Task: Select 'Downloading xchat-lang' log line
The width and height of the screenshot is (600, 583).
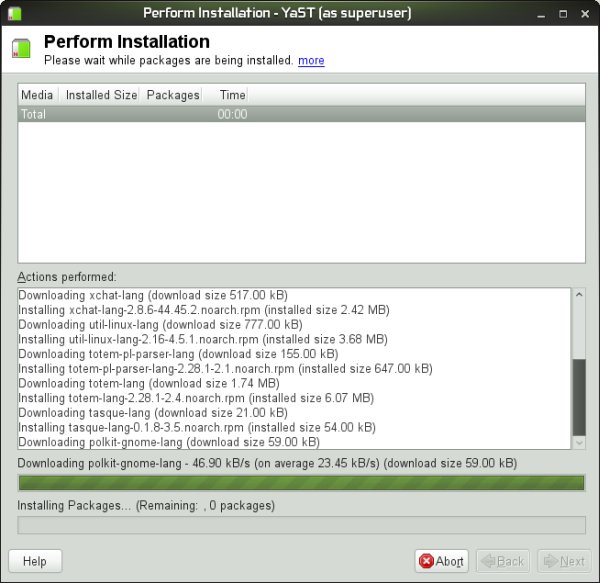Action: coord(153,295)
